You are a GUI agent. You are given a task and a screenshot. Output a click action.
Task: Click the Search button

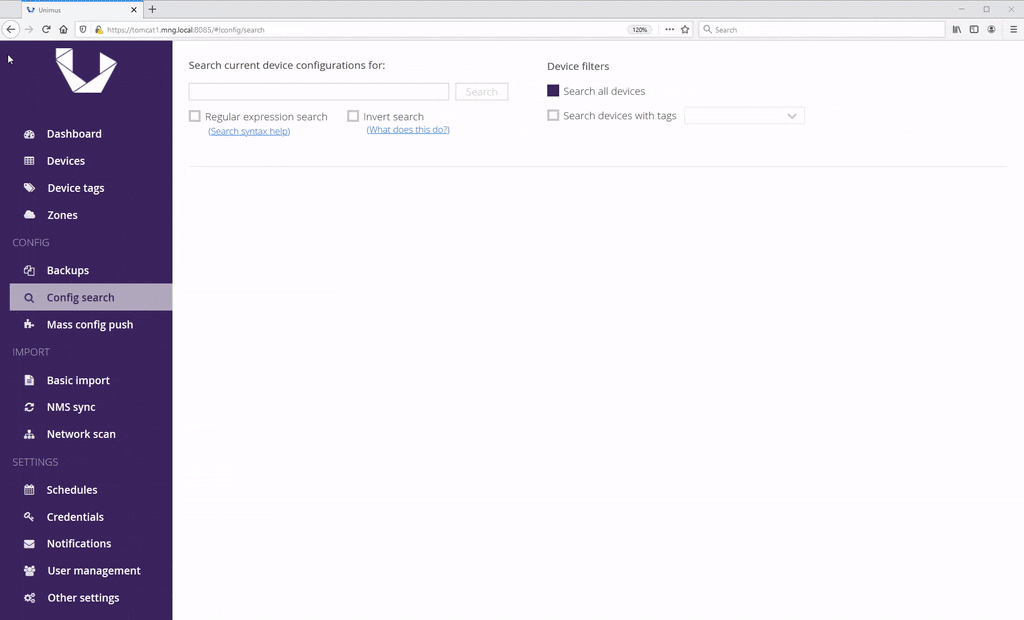[x=481, y=91]
